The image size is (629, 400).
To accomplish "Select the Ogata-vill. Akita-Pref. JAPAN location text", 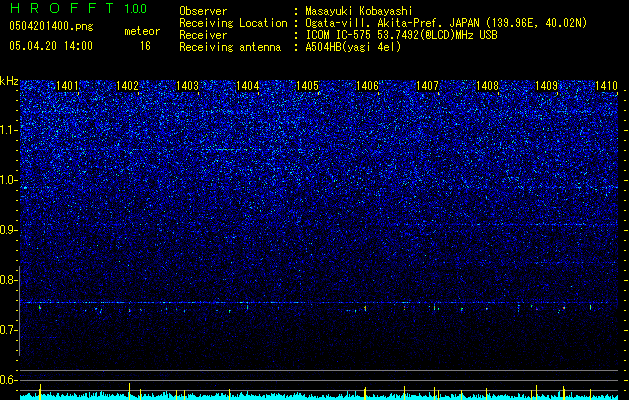I will [446, 23].
